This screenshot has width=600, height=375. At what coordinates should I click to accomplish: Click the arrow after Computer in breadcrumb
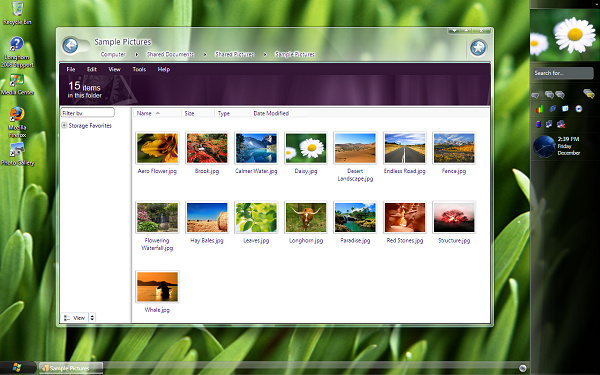click(x=137, y=54)
